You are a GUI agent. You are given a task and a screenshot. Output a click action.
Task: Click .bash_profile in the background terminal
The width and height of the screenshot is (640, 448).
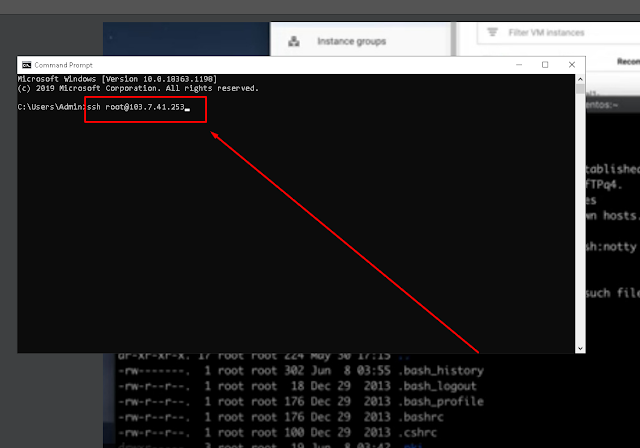(441, 401)
